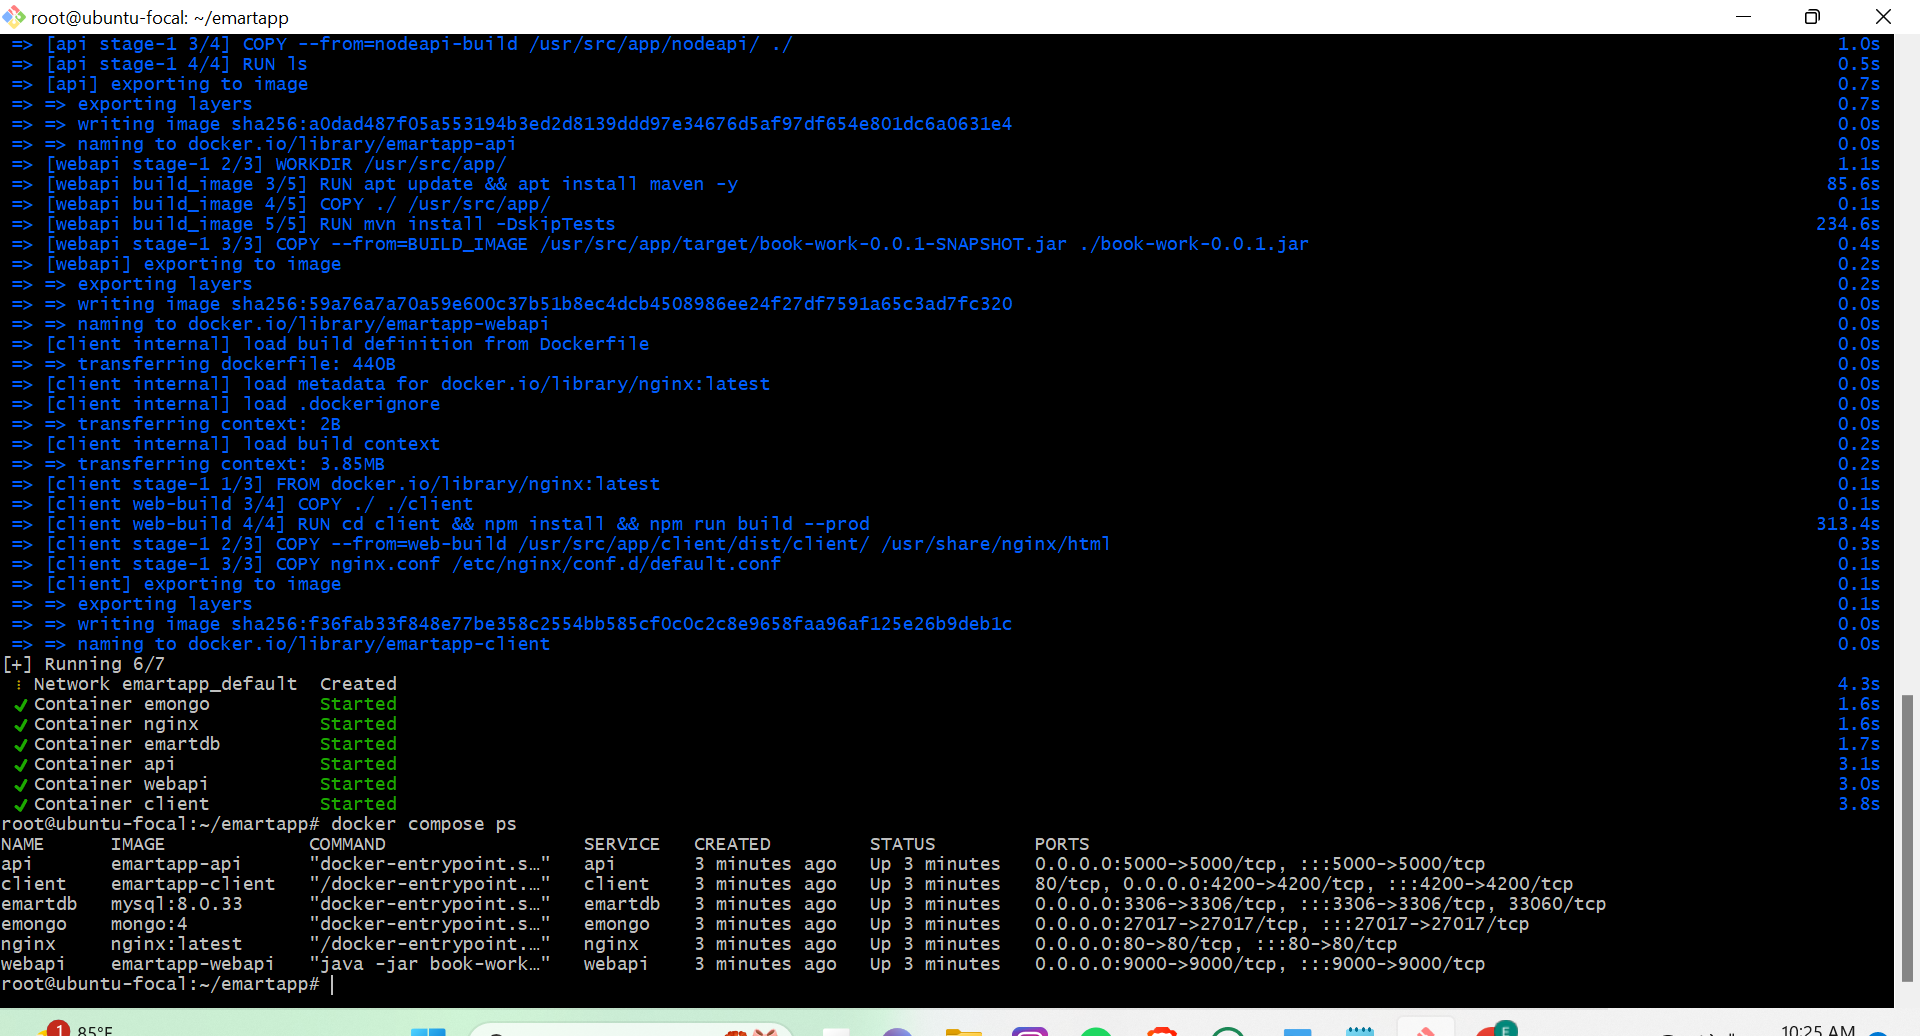The image size is (1920, 1036).
Task: Click 'load metadata for docker.io/library/nginx:latest' line
Action: pos(507,384)
